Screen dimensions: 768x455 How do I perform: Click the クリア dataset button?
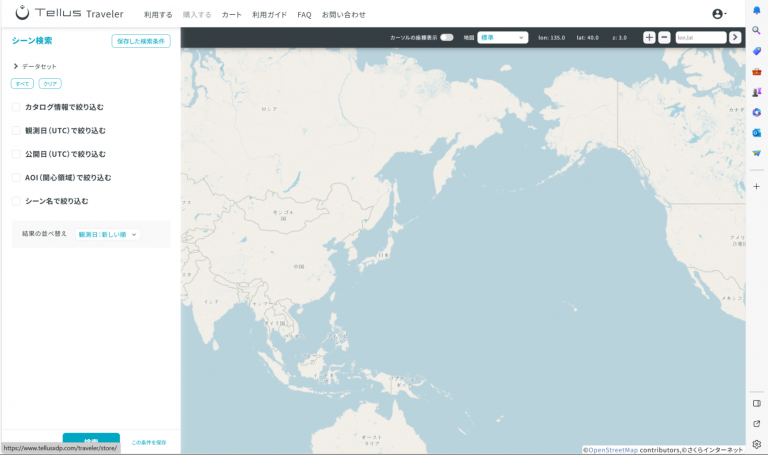[x=50, y=84]
